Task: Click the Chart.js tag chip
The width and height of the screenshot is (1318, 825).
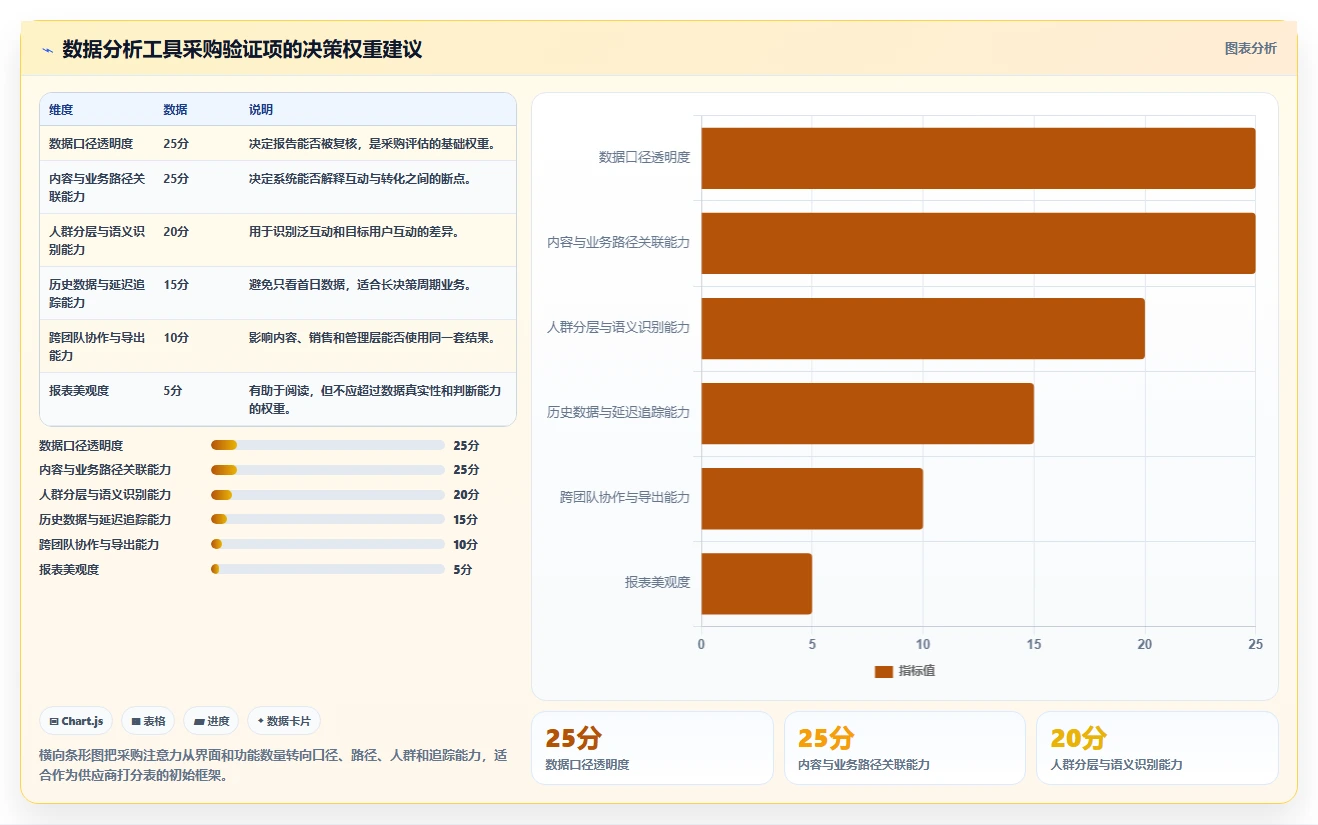Action: 76,721
